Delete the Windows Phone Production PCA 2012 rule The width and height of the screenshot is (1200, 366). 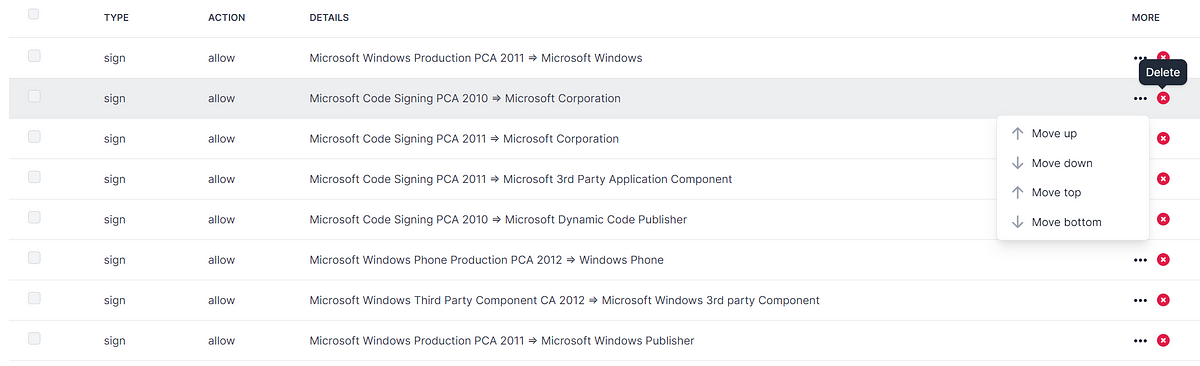(1163, 260)
